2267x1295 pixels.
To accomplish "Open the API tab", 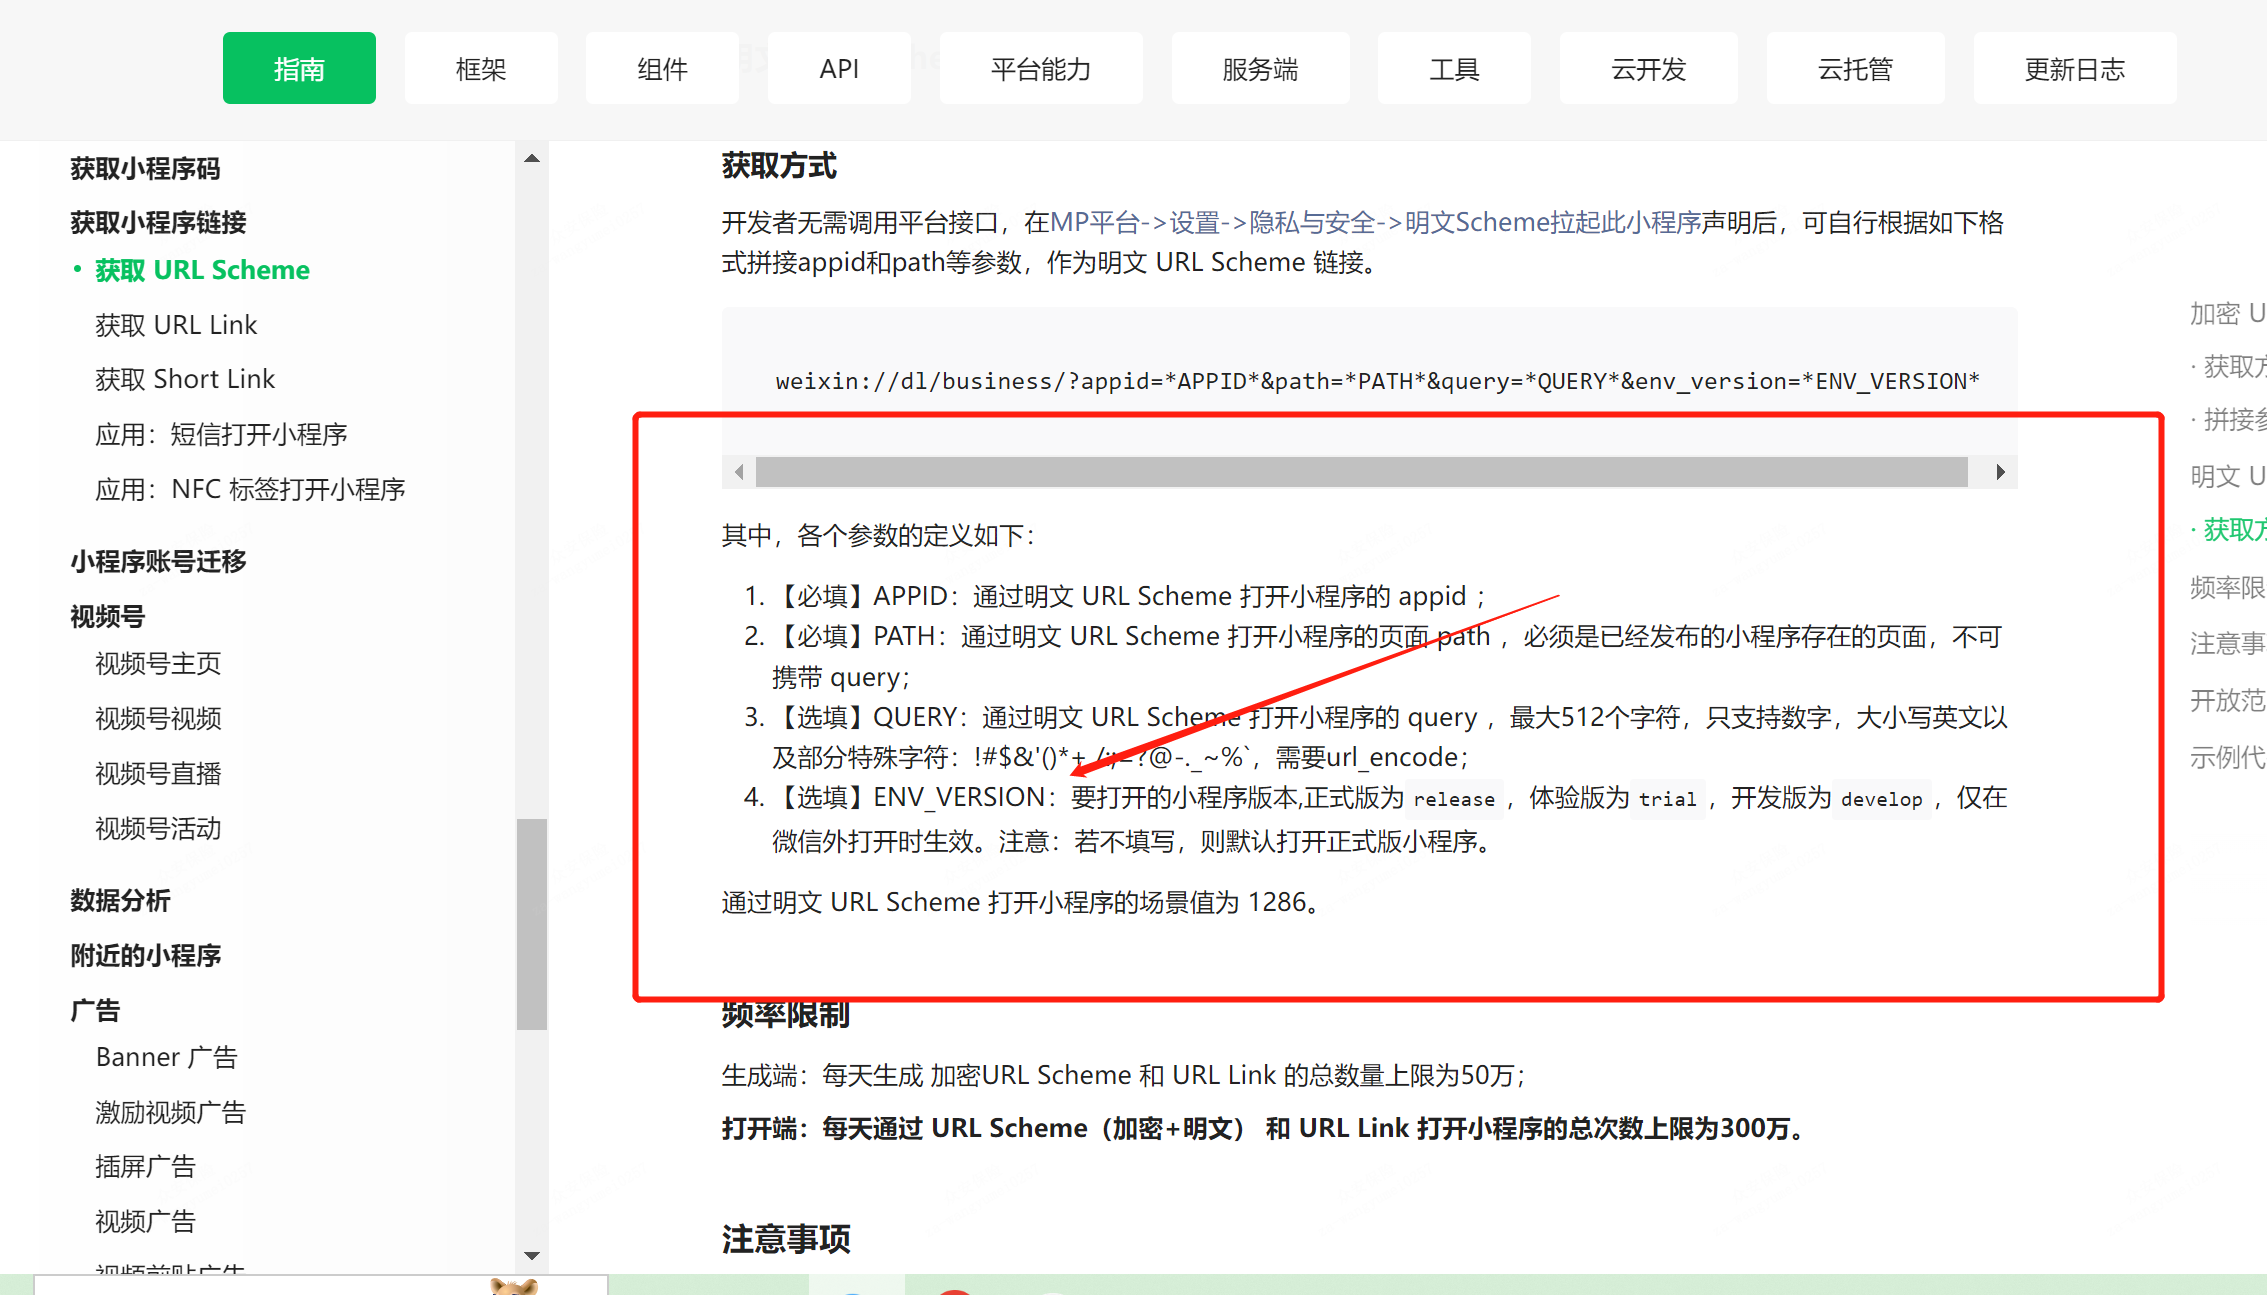I will pos(839,69).
